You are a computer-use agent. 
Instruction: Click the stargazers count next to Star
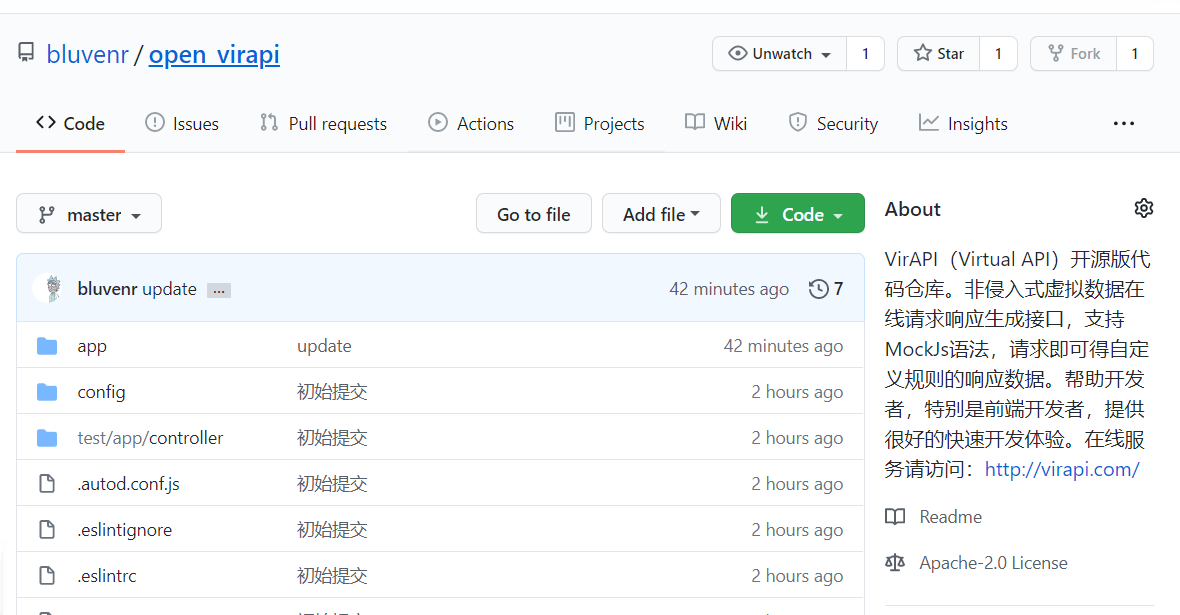(999, 53)
